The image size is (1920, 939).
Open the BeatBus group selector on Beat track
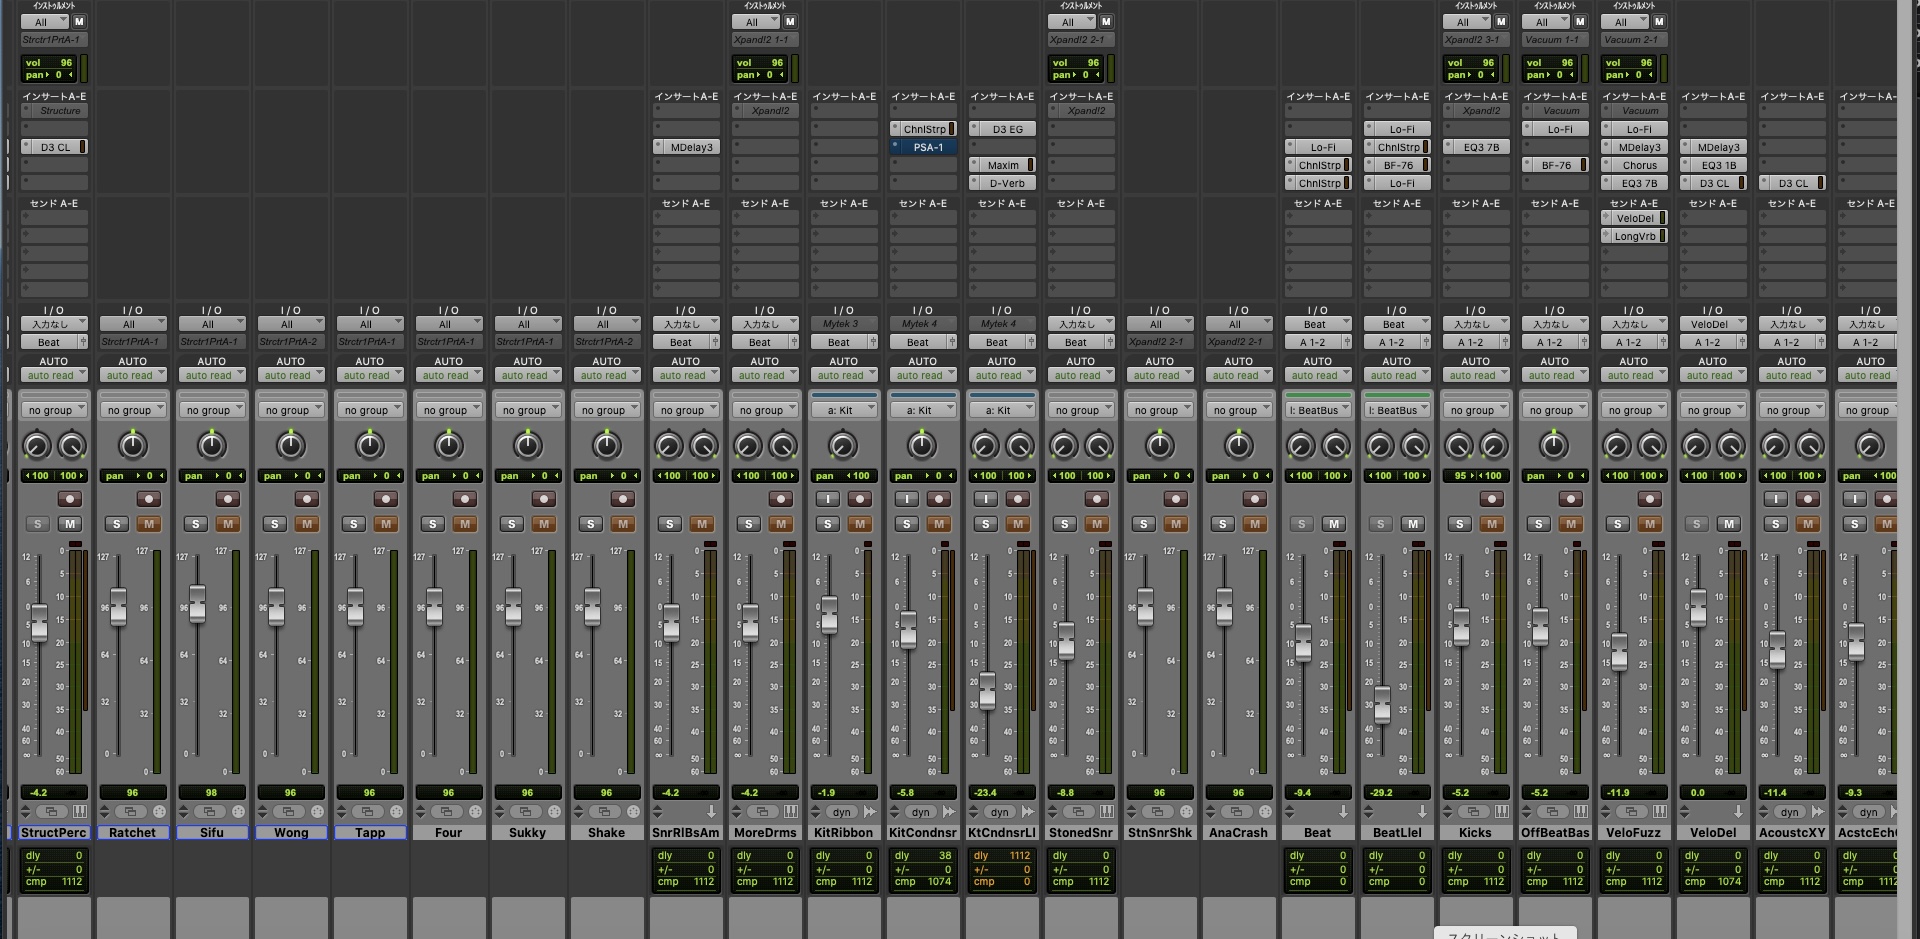point(1318,410)
